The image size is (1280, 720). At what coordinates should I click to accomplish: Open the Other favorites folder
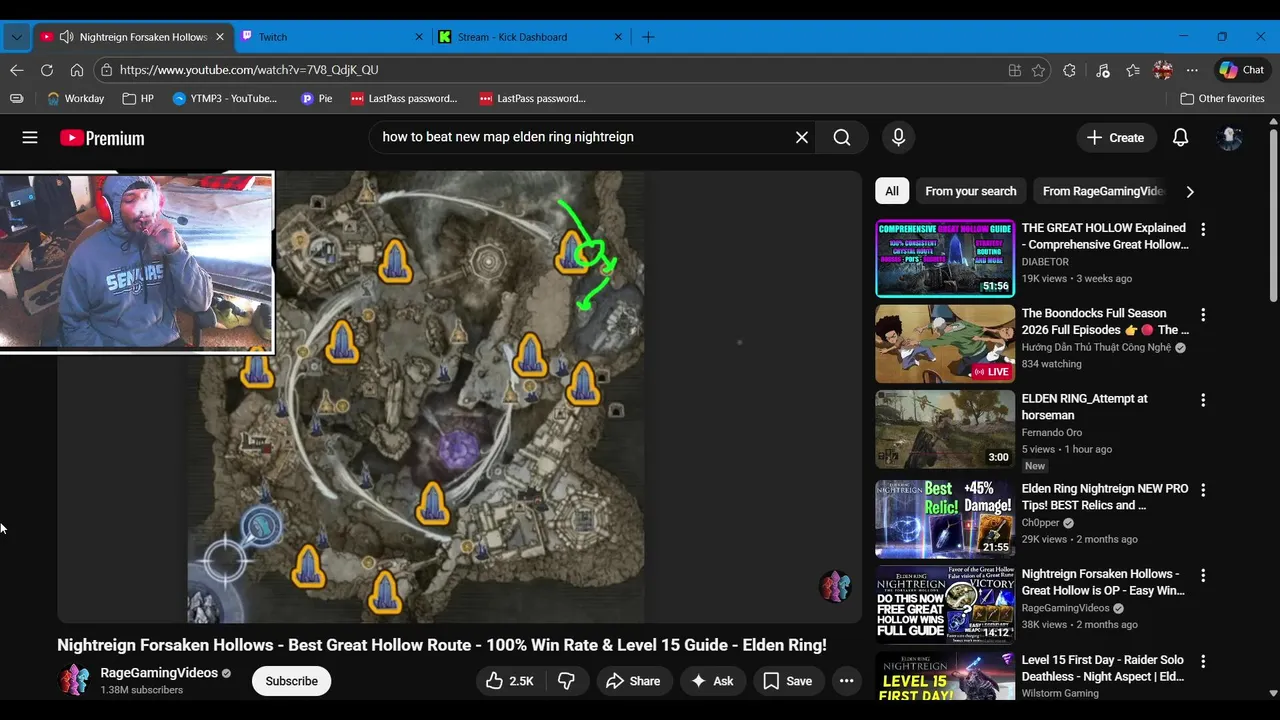coord(1222,99)
